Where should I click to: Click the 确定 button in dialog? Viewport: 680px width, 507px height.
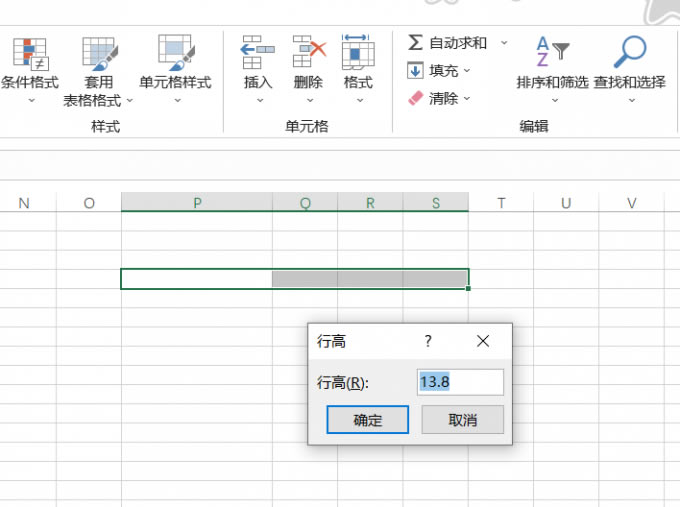pos(368,420)
